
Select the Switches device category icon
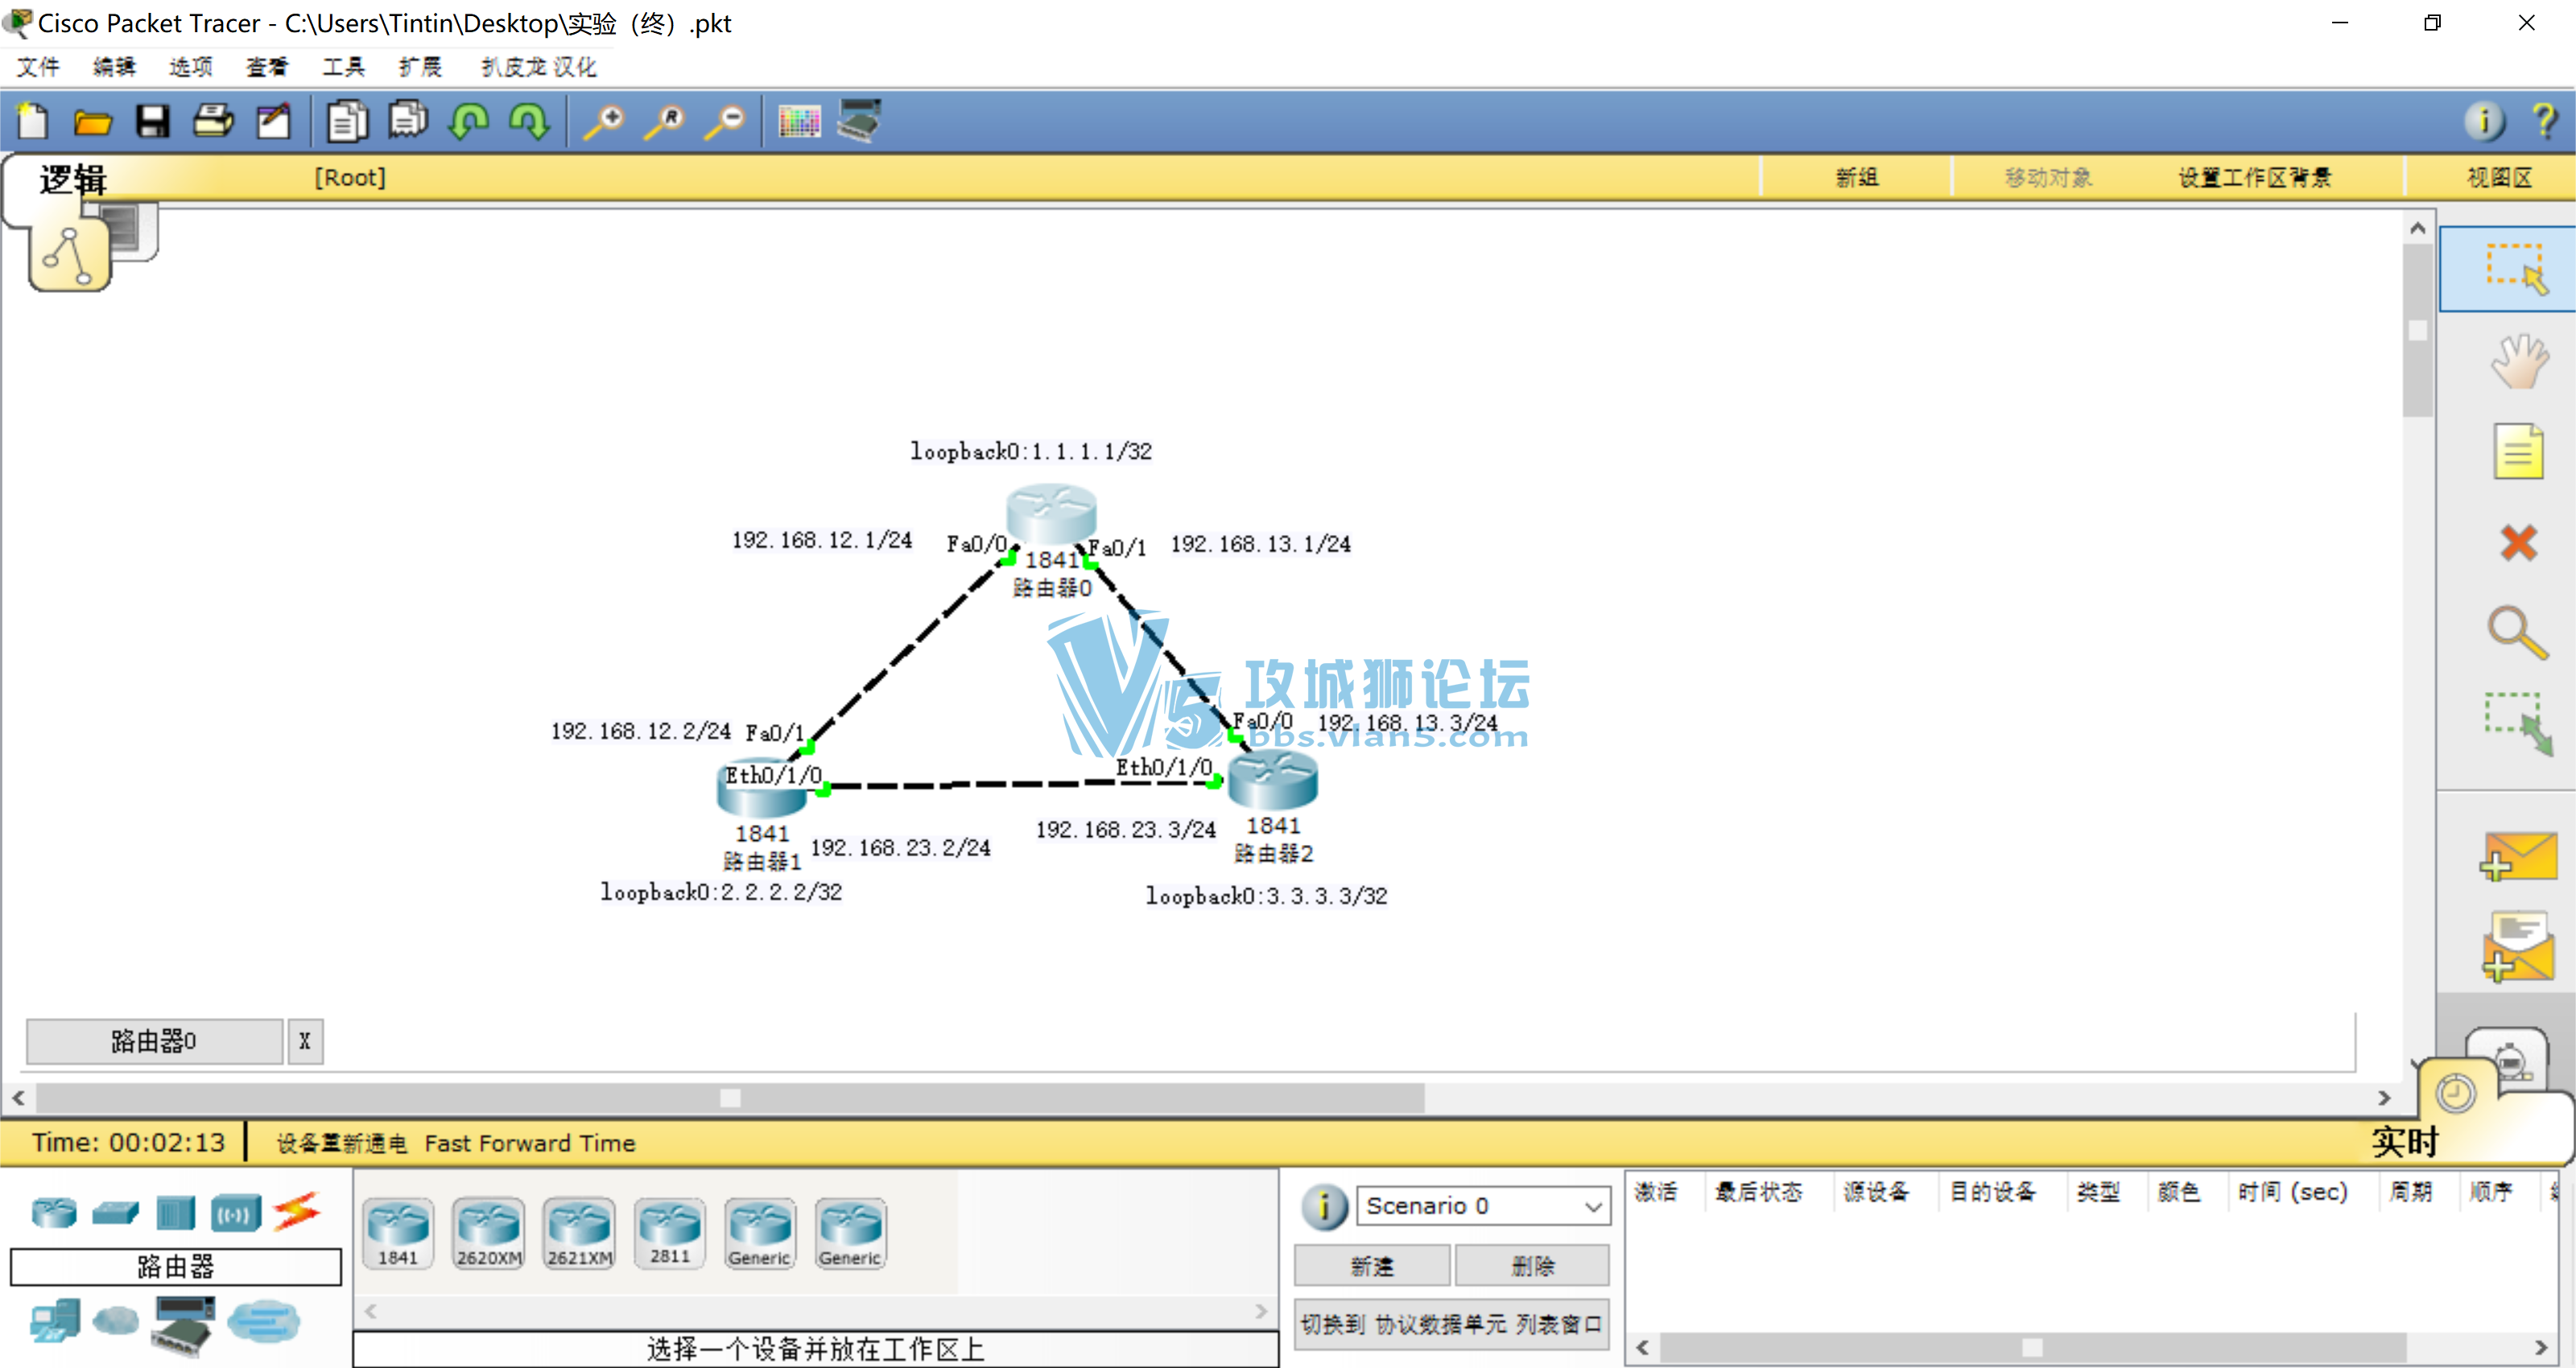click(x=115, y=1213)
